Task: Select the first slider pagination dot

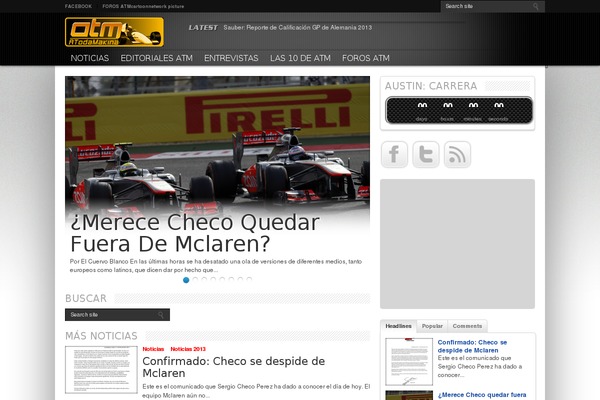Action: (x=186, y=280)
